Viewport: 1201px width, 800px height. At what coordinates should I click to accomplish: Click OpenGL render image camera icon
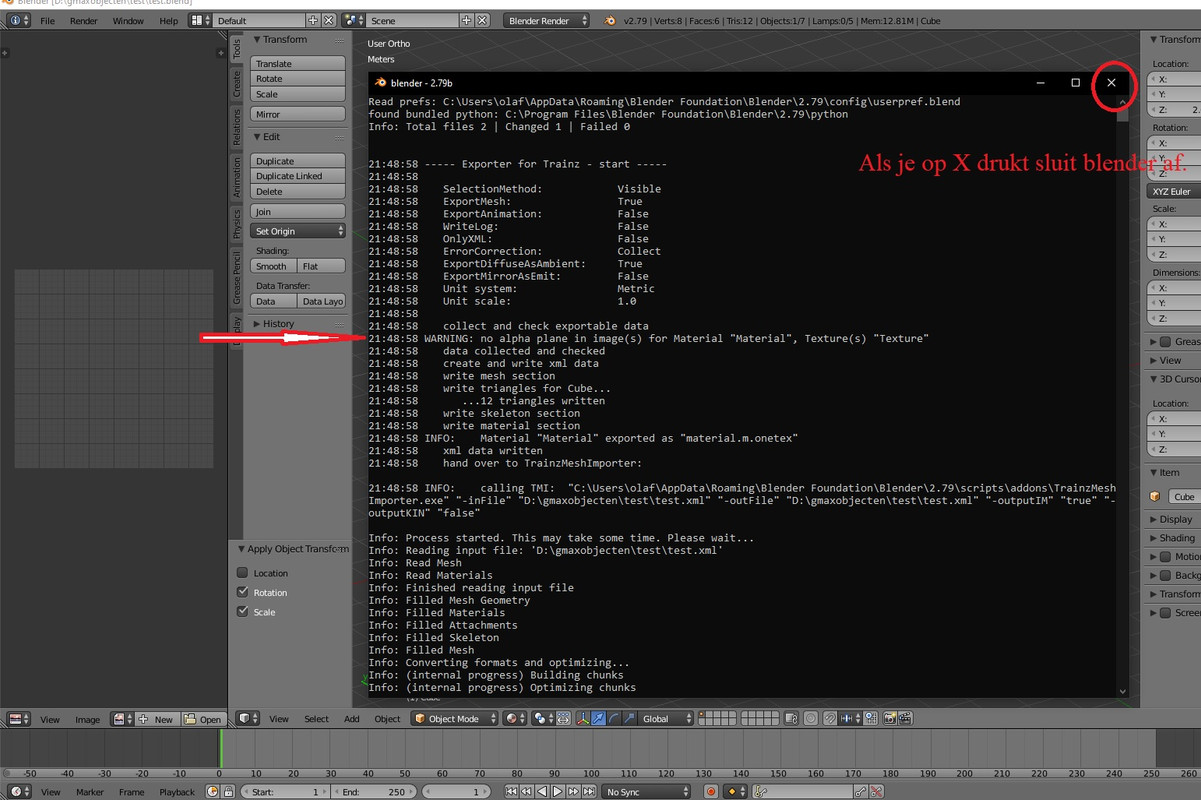click(890, 718)
